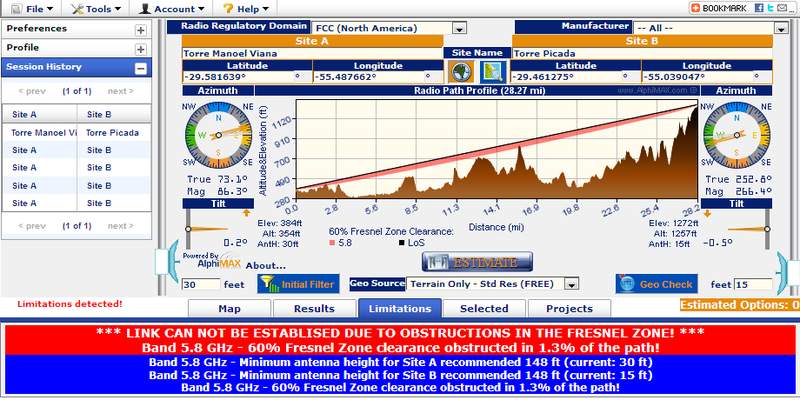Screen dimensions: 800x400
Task: Click the Geo Check button
Action: 655,284
